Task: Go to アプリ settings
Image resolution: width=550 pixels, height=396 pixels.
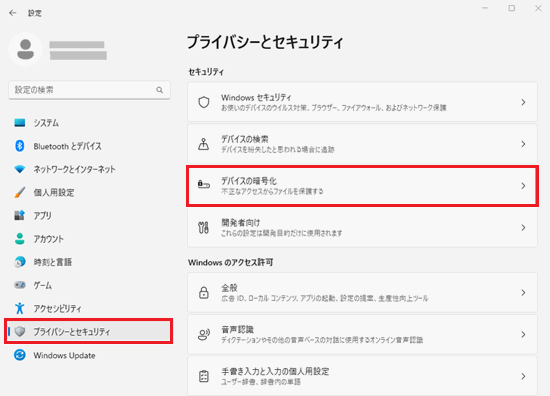Action: [x=89, y=215]
